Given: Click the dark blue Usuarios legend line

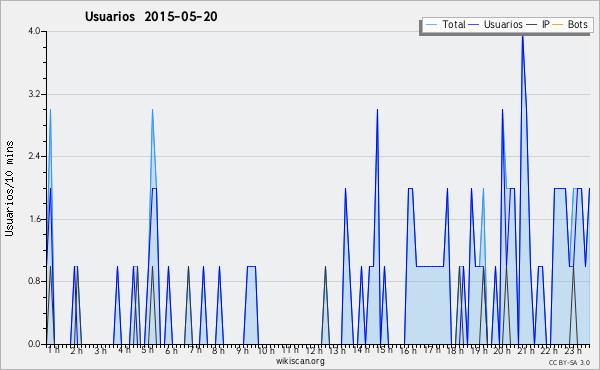Looking at the screenshot, I should pos(474,25).
